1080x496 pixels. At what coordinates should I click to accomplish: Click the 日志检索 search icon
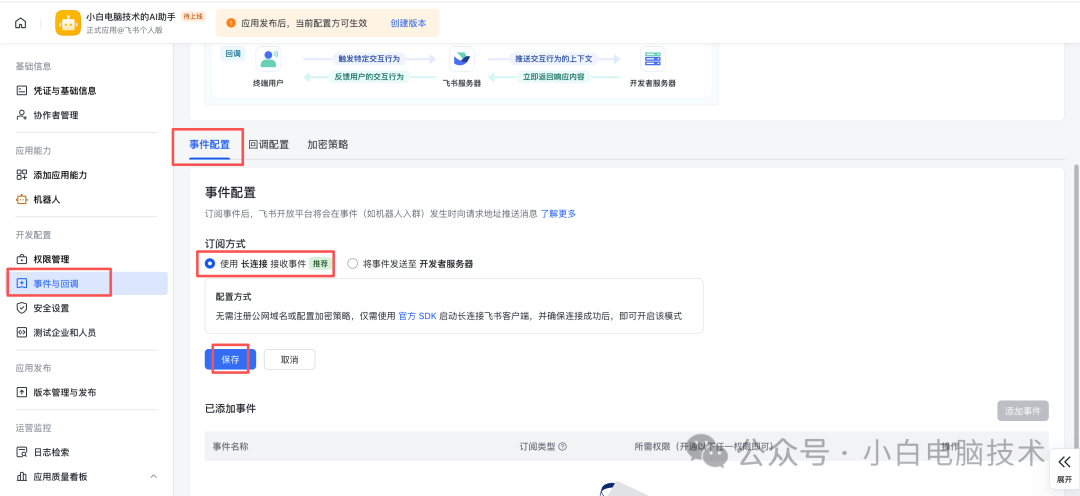21,452
